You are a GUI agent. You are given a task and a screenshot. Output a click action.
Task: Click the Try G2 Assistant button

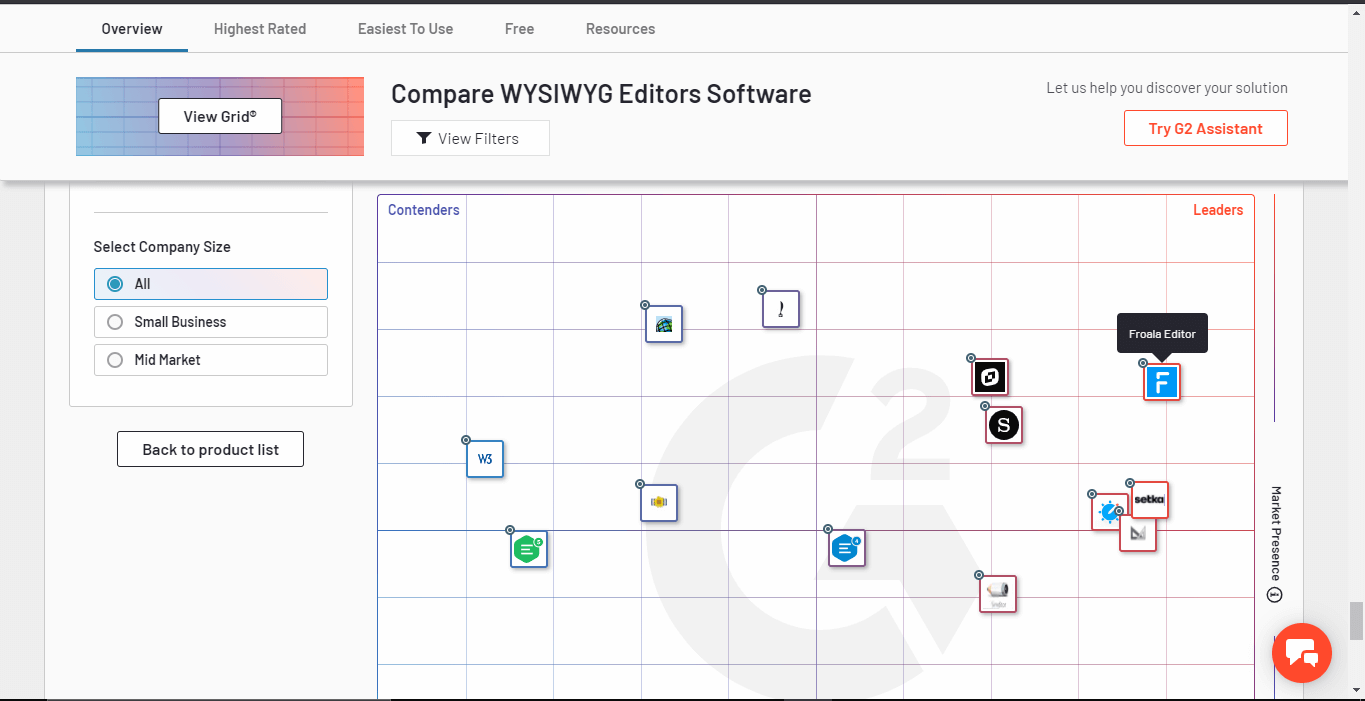point(1205,128)
